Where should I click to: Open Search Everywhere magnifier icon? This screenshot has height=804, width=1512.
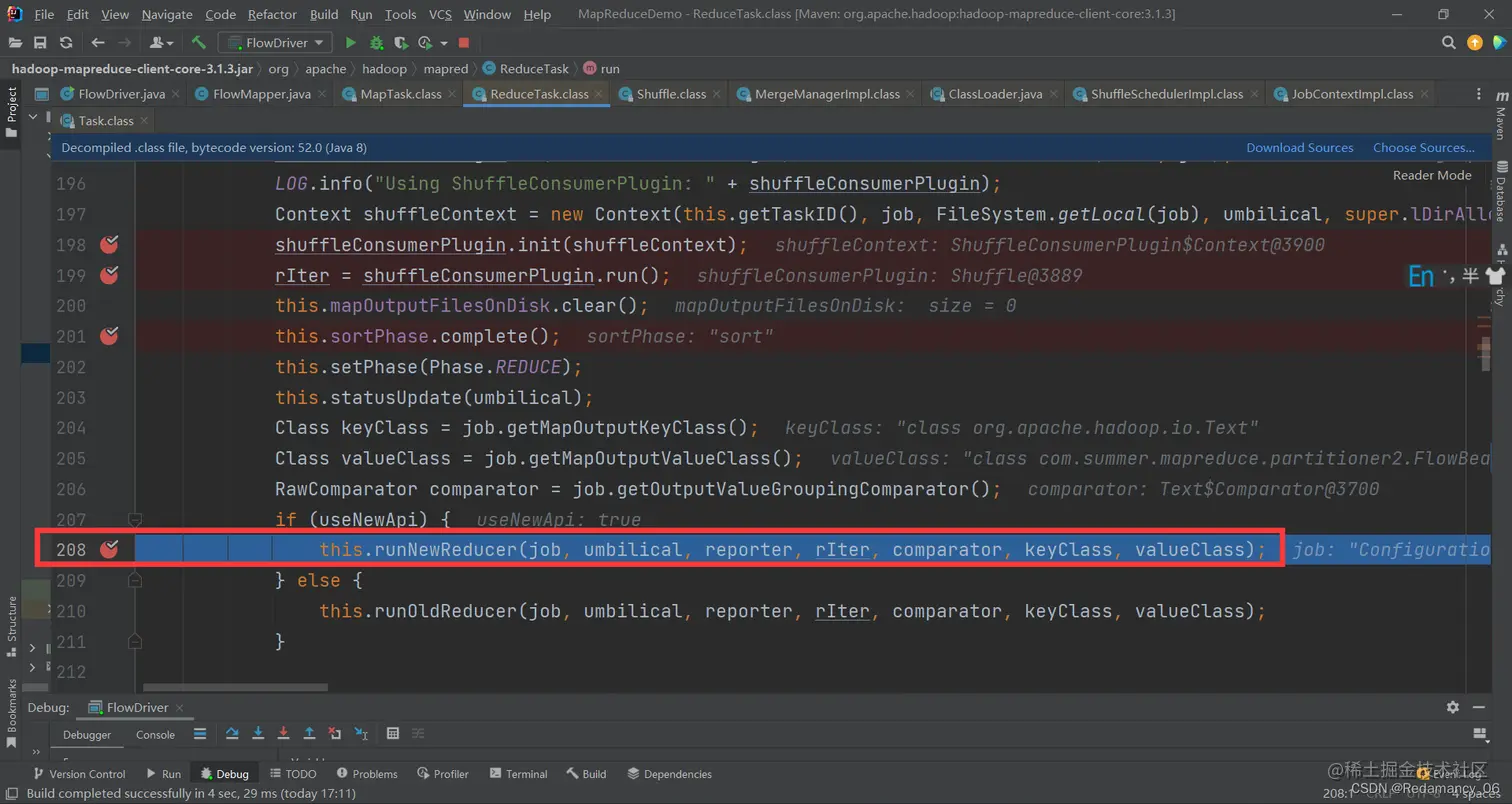tap(1449, 43)
